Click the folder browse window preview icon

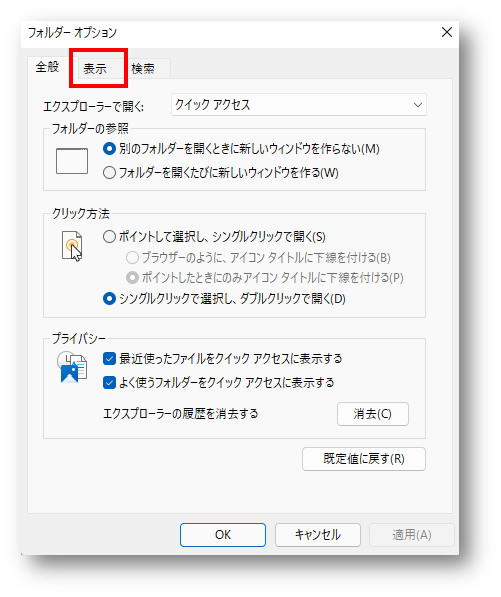72,161
